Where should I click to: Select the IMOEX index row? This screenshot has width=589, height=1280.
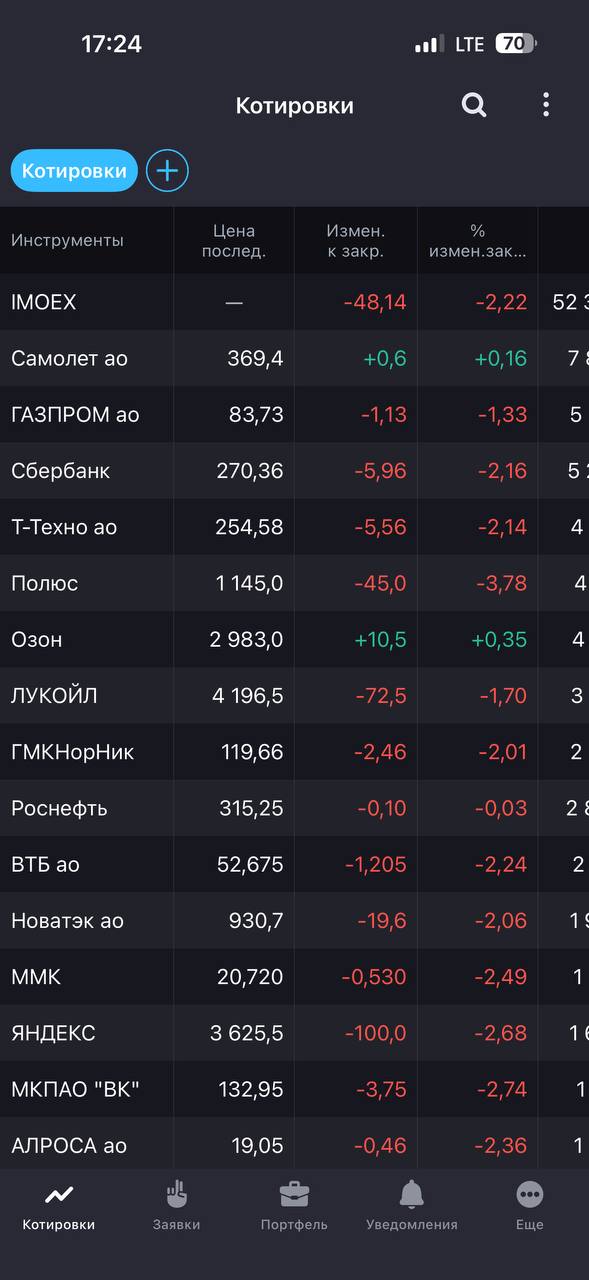pyautogui.click(x=294, y=302)
